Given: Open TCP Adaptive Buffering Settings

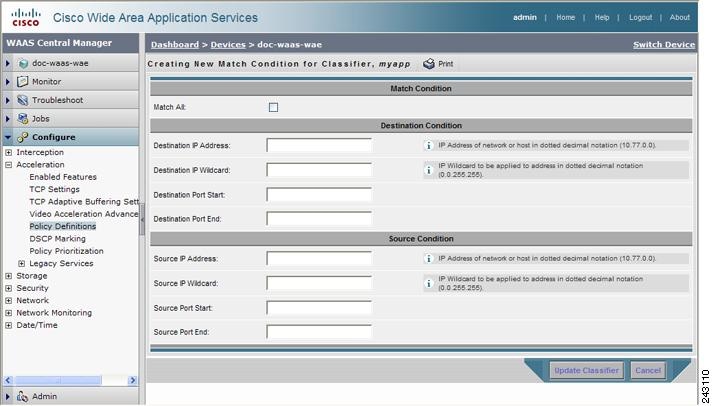Looking at the screenshot, I should 84,202.
